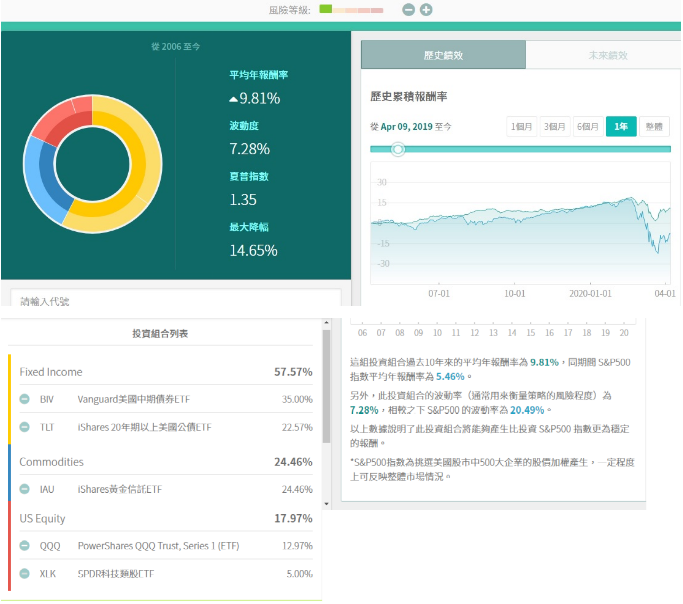
Task: Click the 1年 period button
Action: [621, 126]
